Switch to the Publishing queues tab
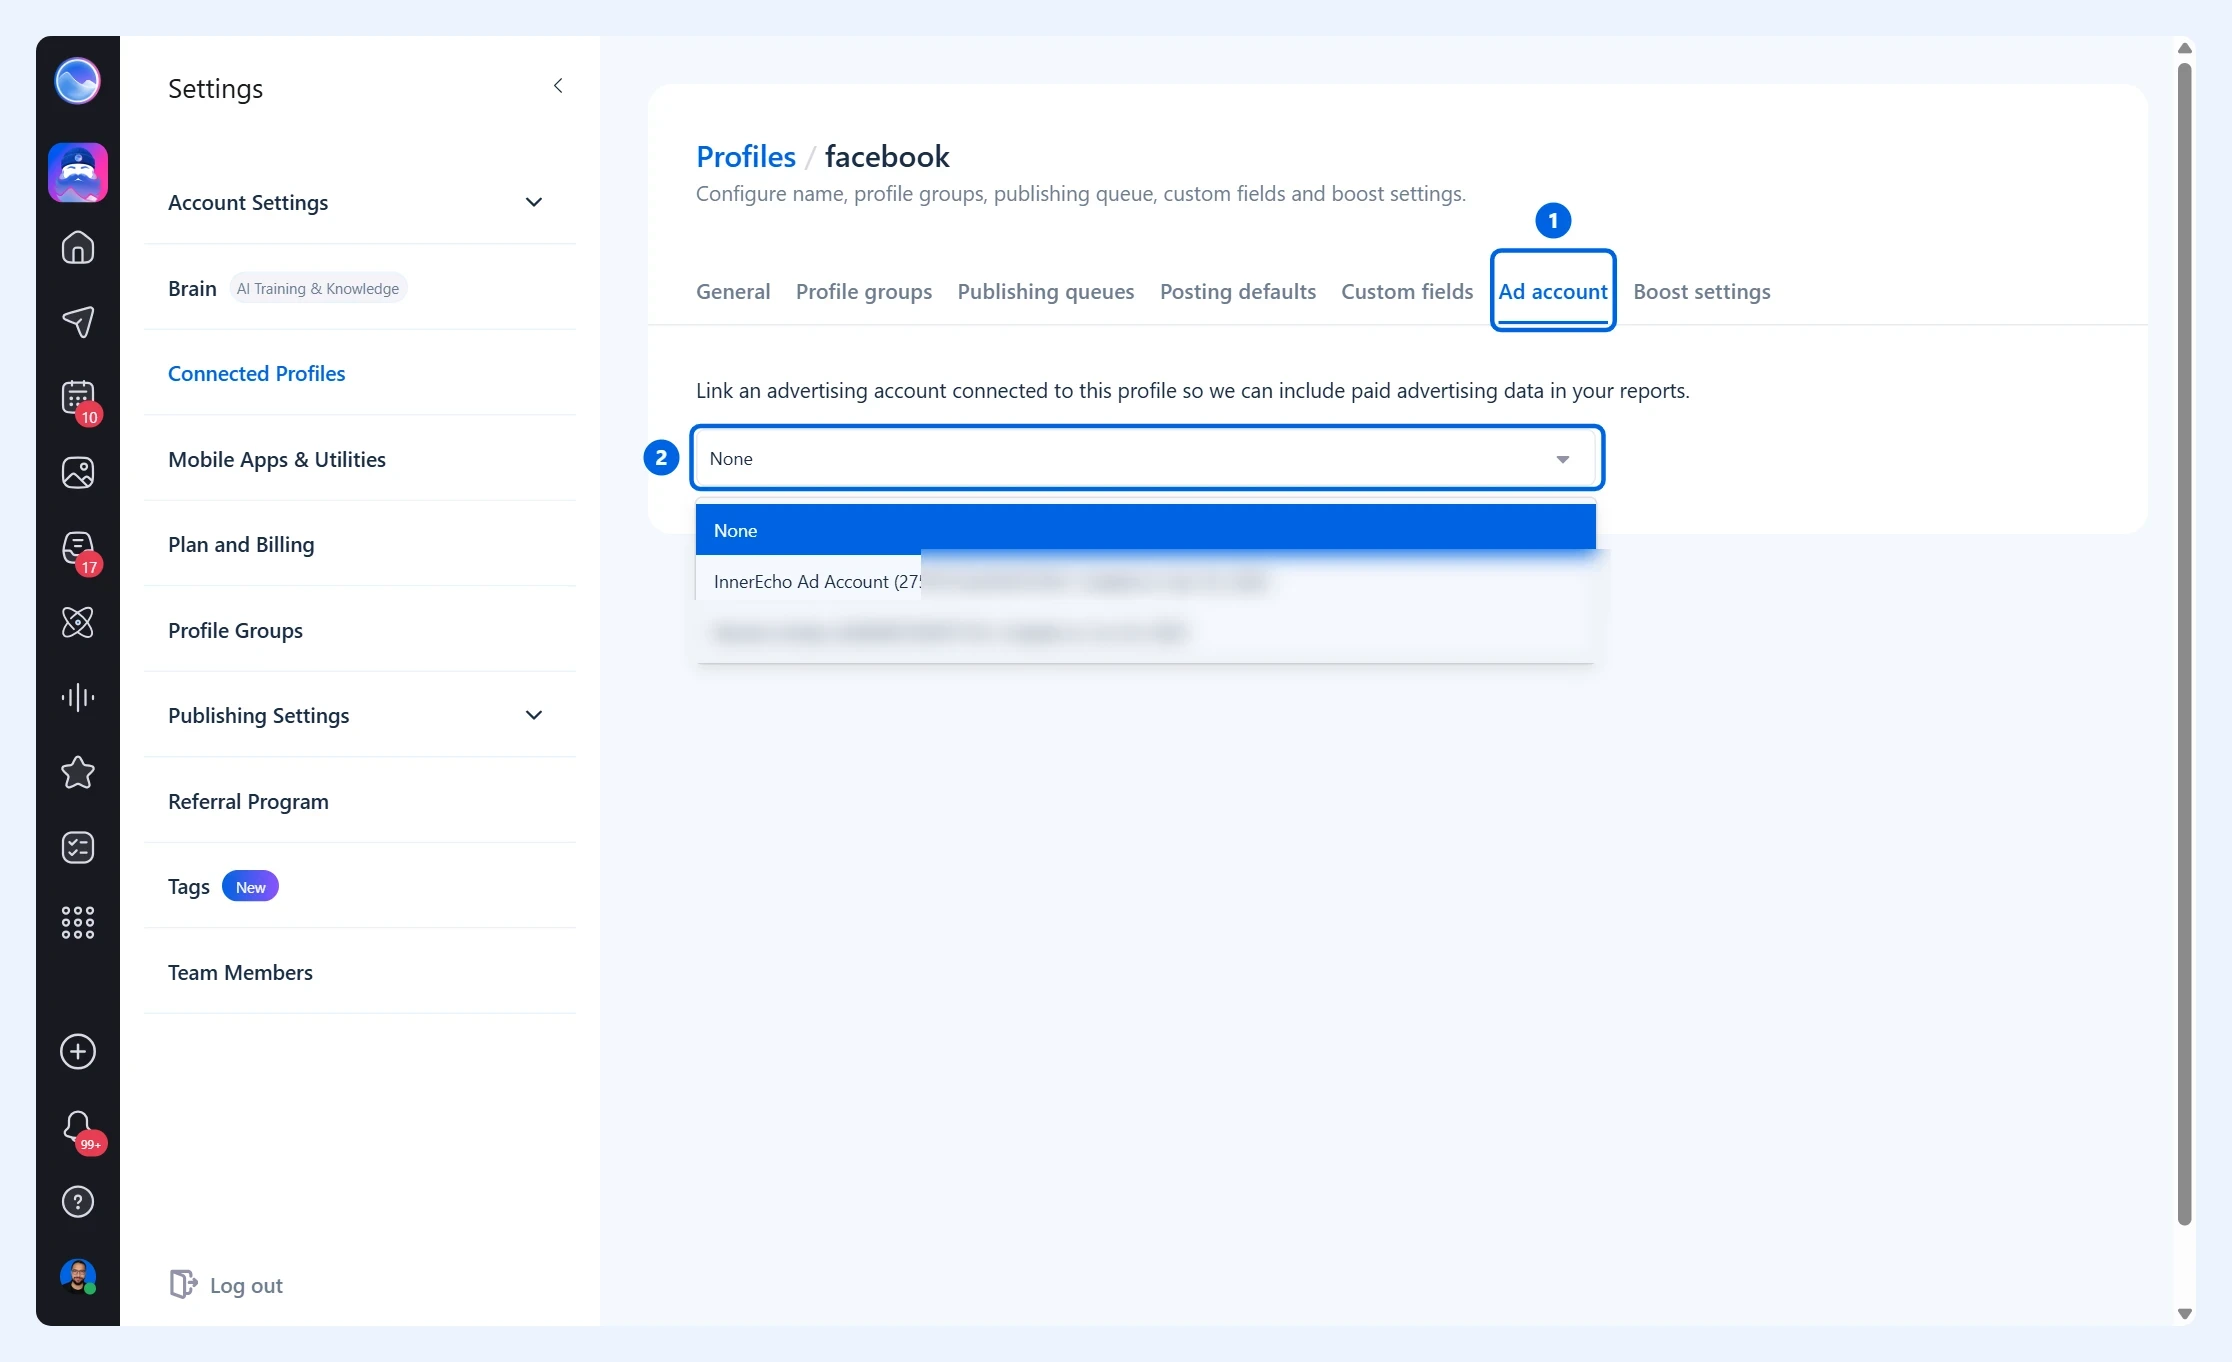 coord(1046,291)
